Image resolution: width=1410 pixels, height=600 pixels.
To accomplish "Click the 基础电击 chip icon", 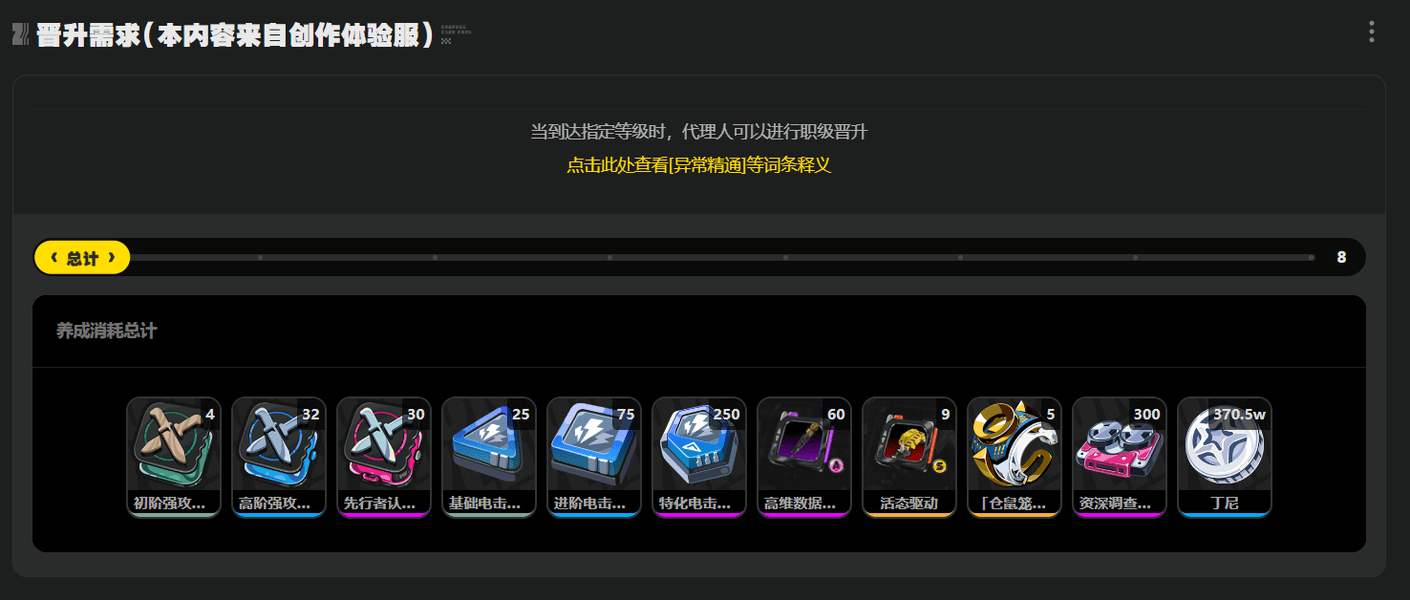I will (489, 457).
